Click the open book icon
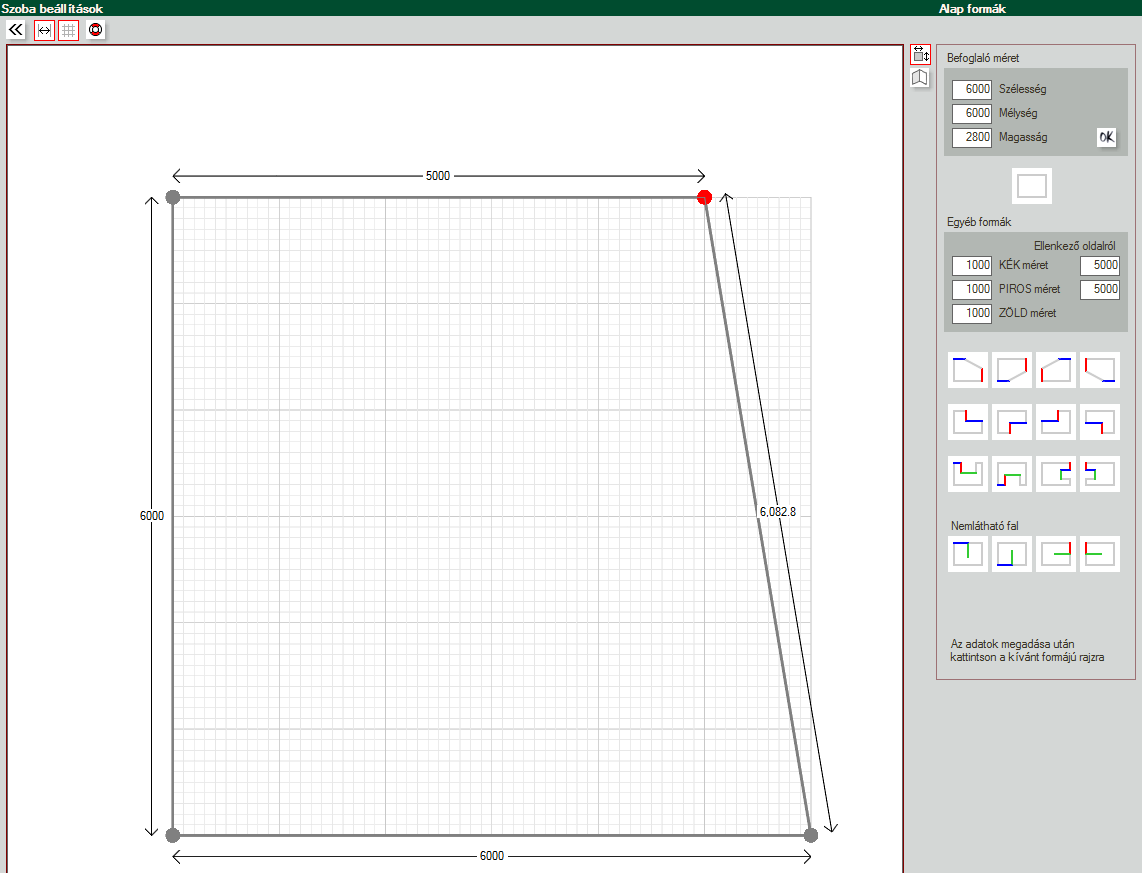 [x=920, y=78]
